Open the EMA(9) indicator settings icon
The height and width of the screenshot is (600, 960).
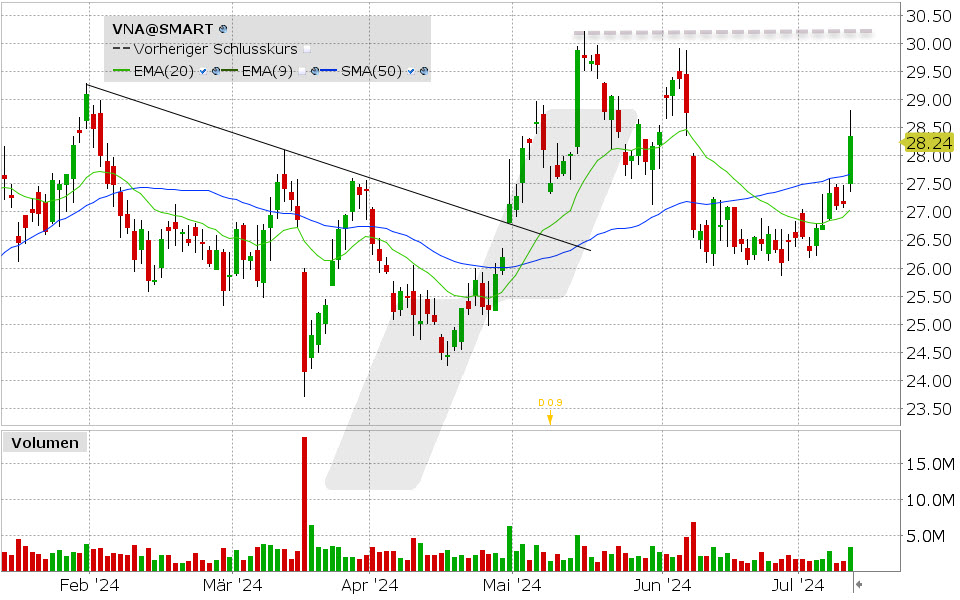315,71
